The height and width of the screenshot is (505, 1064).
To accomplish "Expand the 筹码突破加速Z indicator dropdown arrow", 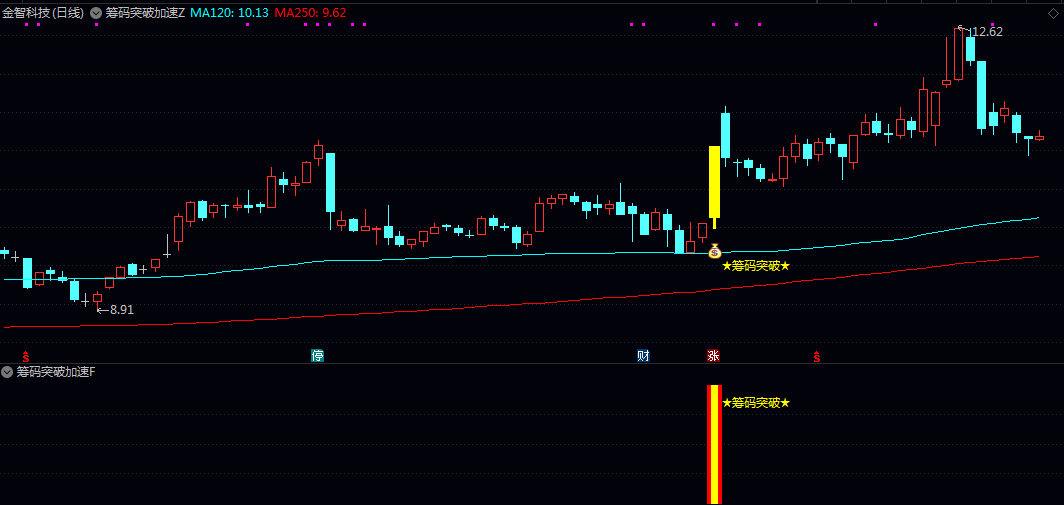I will point(96,13).
